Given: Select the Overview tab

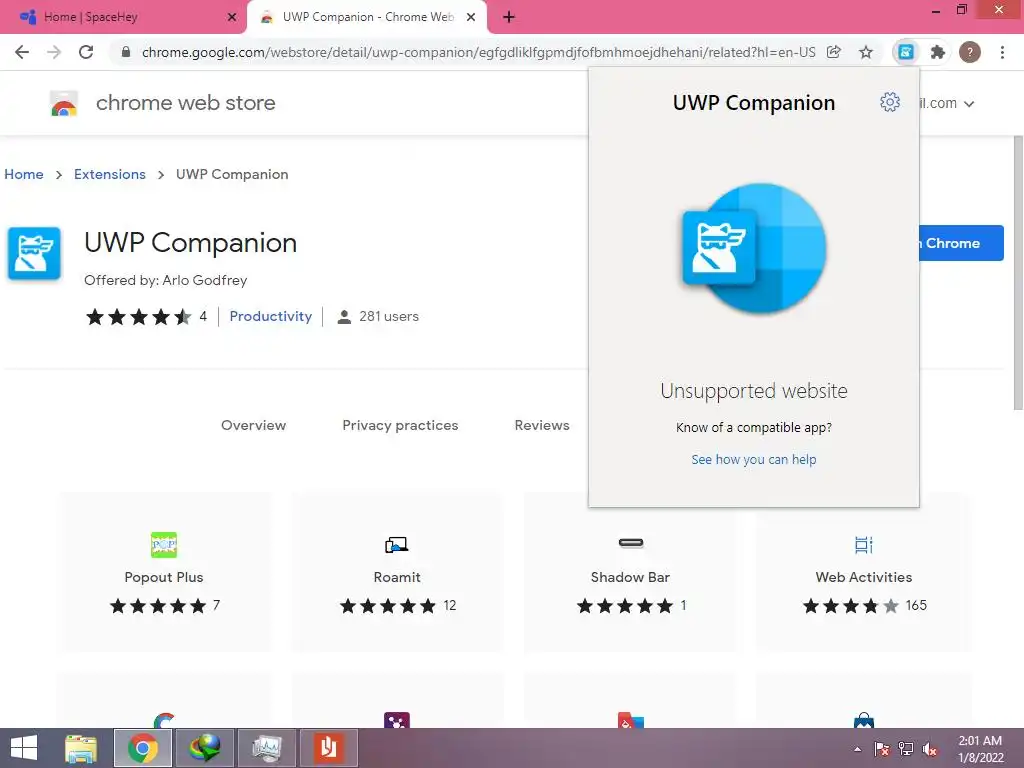Looking at the screenshot, I should 253,425.
